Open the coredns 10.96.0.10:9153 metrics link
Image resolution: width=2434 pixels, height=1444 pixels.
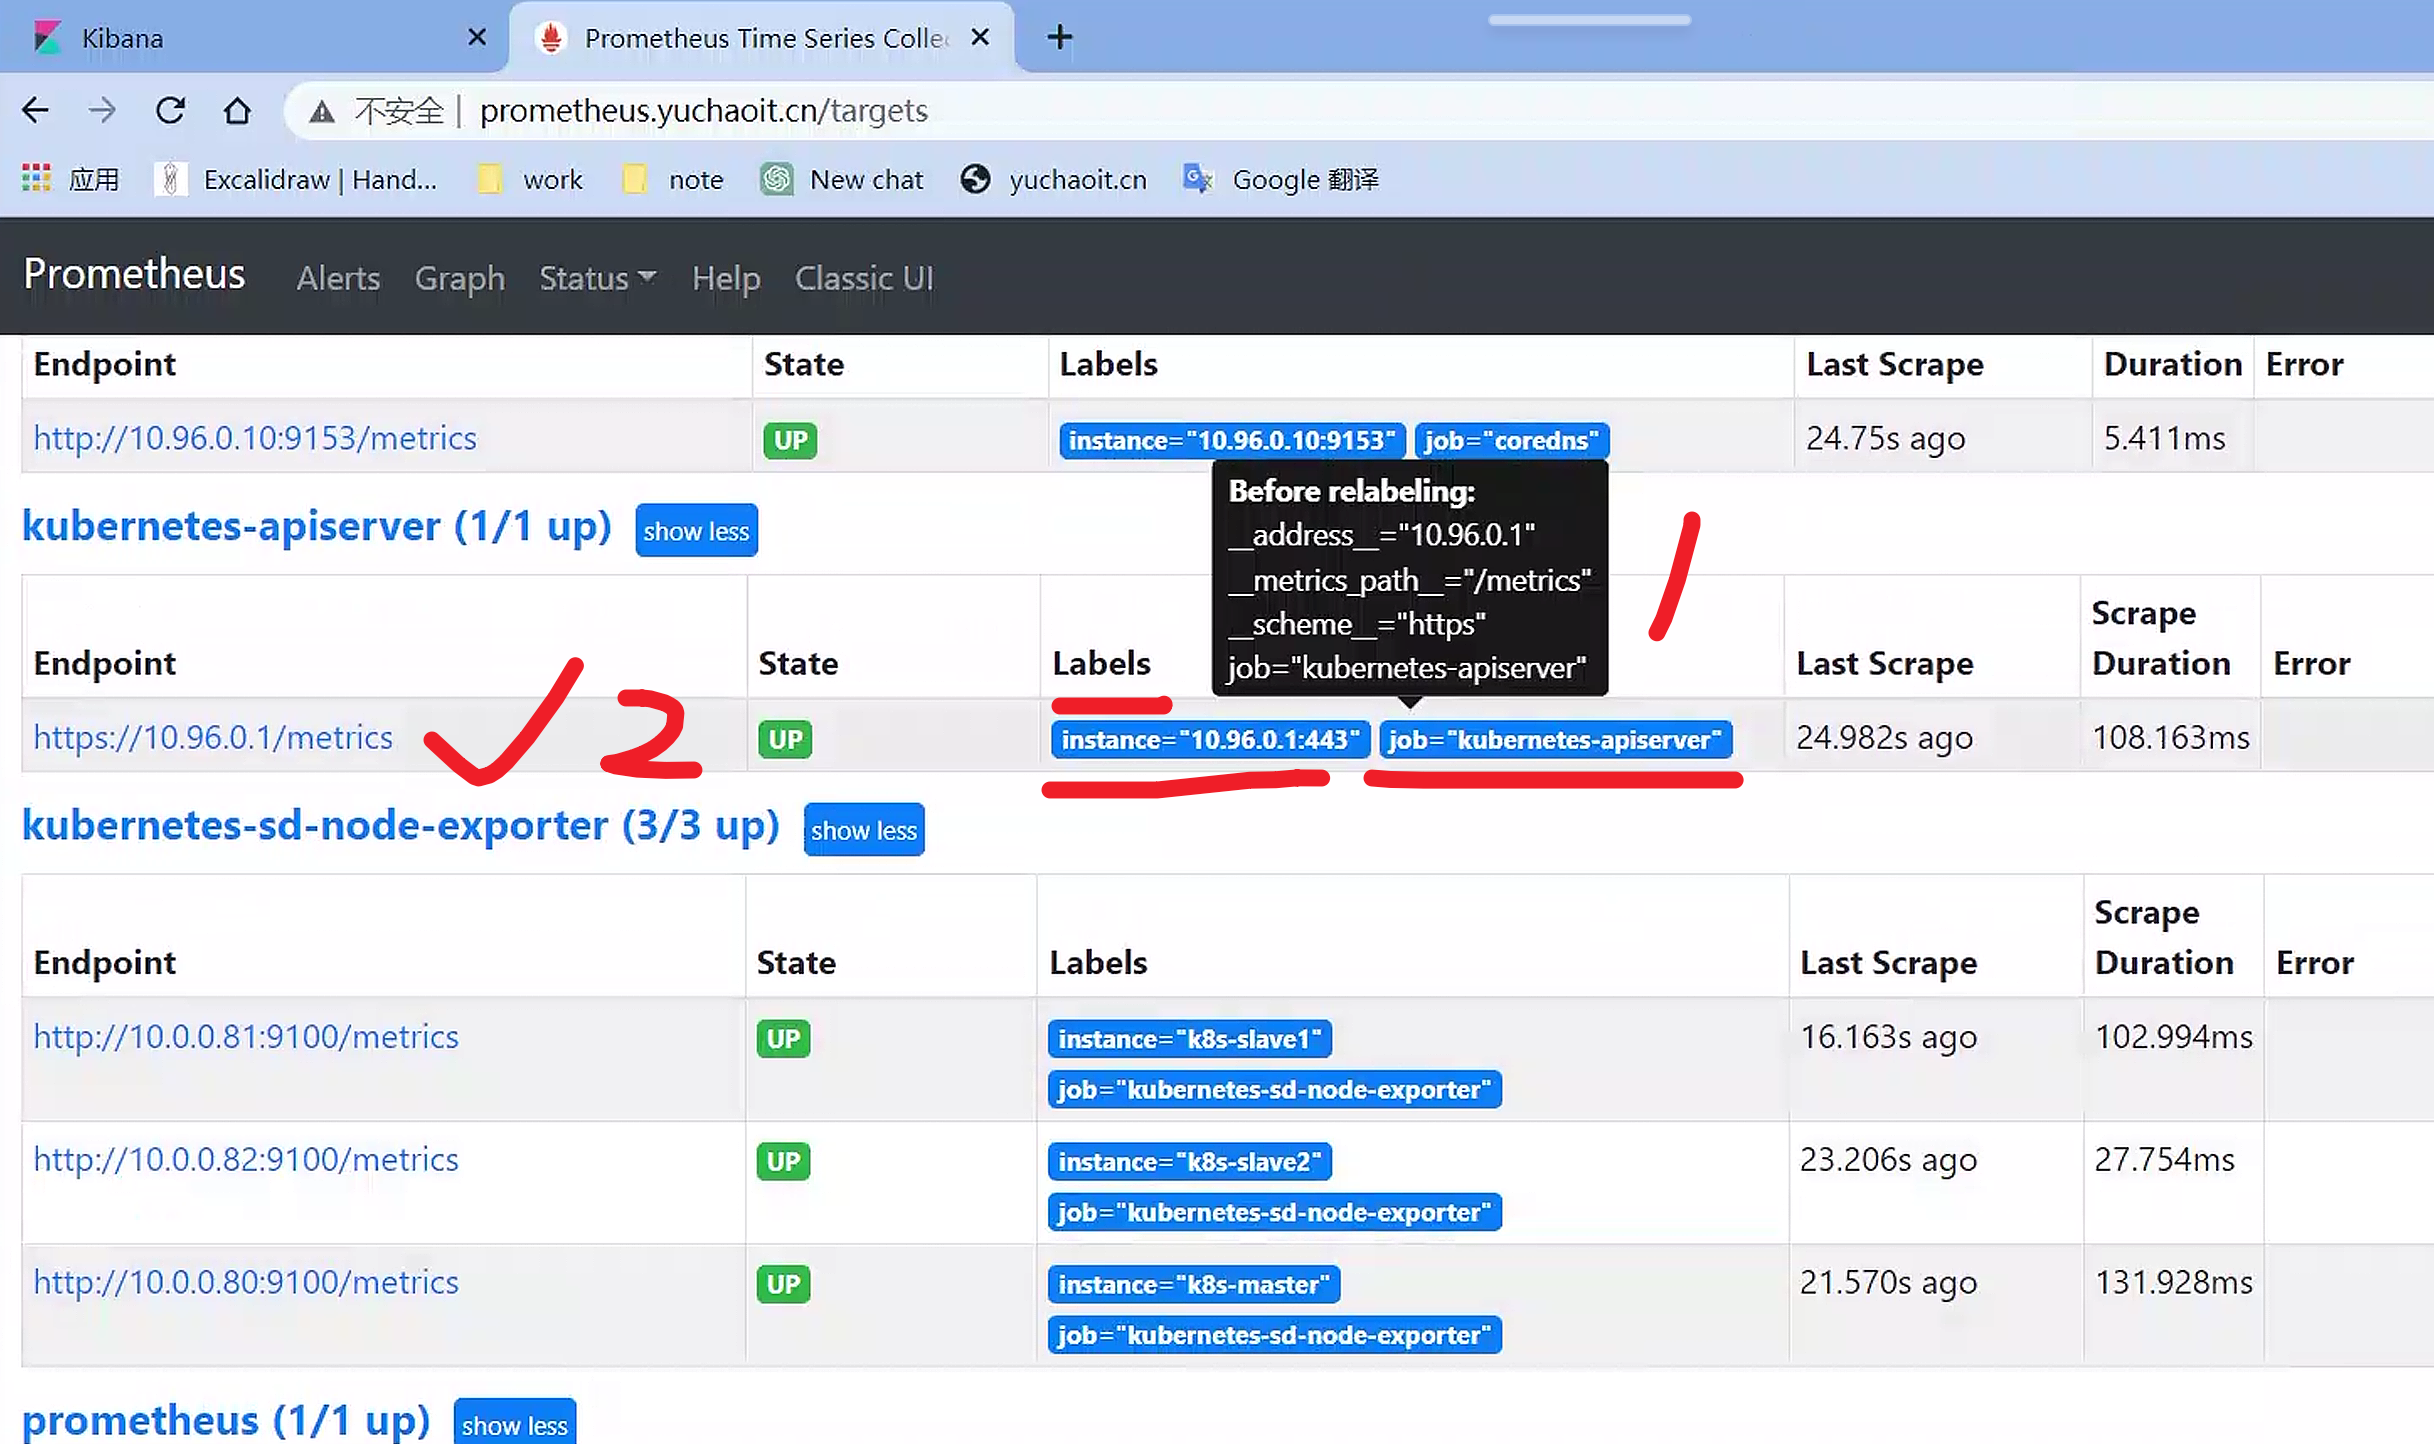click(x=255, y=438)
